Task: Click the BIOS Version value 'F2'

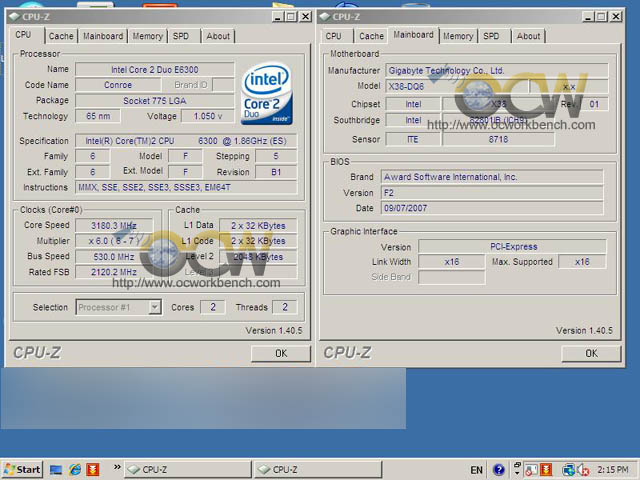Action: point(492,193)
